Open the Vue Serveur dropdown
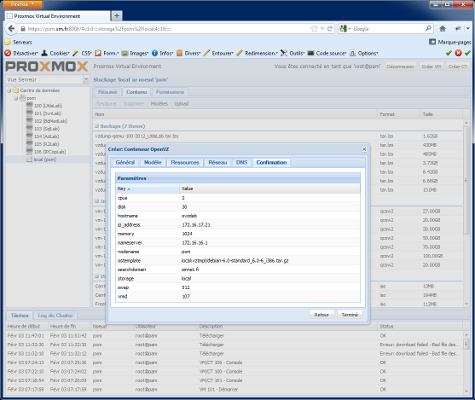This screenshot has width=475, height=400. coord(48,79)
